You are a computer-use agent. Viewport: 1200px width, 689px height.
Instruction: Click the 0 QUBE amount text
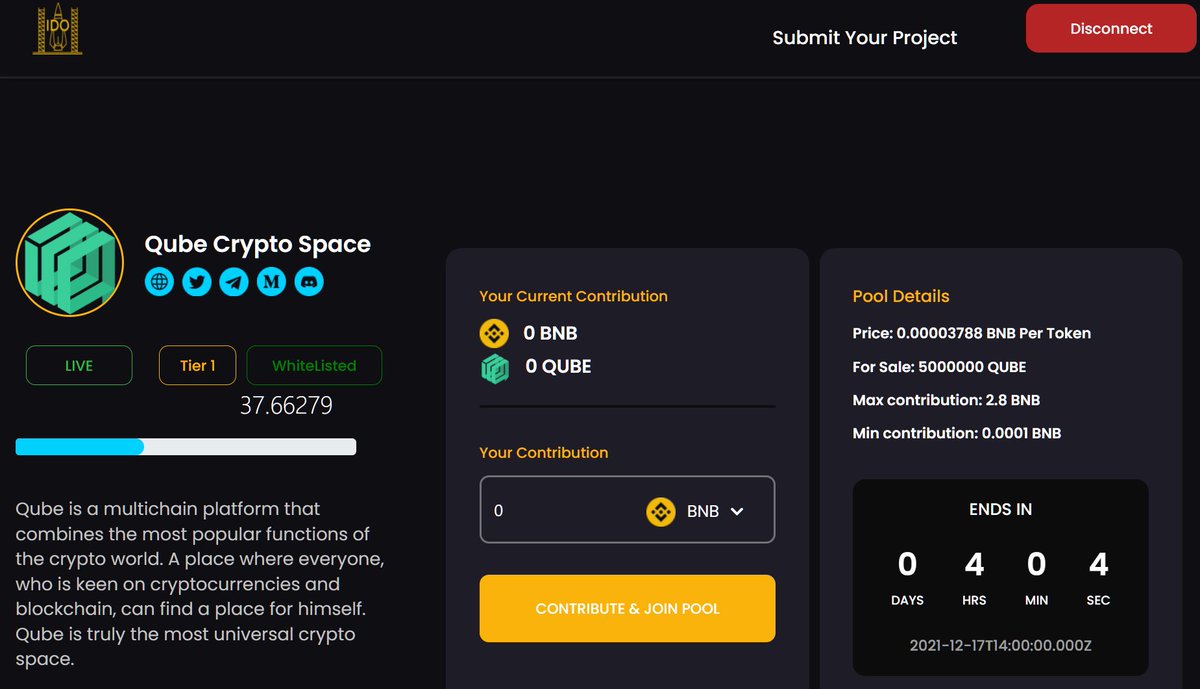click(x=558, y=367)
